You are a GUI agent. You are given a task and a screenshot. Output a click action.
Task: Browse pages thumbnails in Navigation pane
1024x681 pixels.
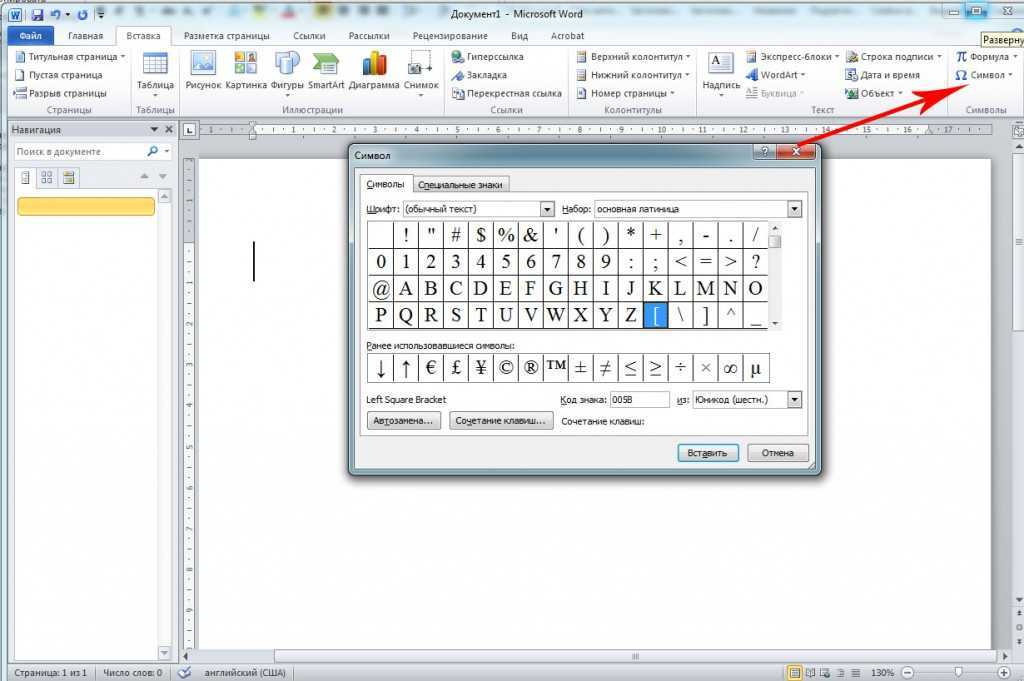coord(46,177)
